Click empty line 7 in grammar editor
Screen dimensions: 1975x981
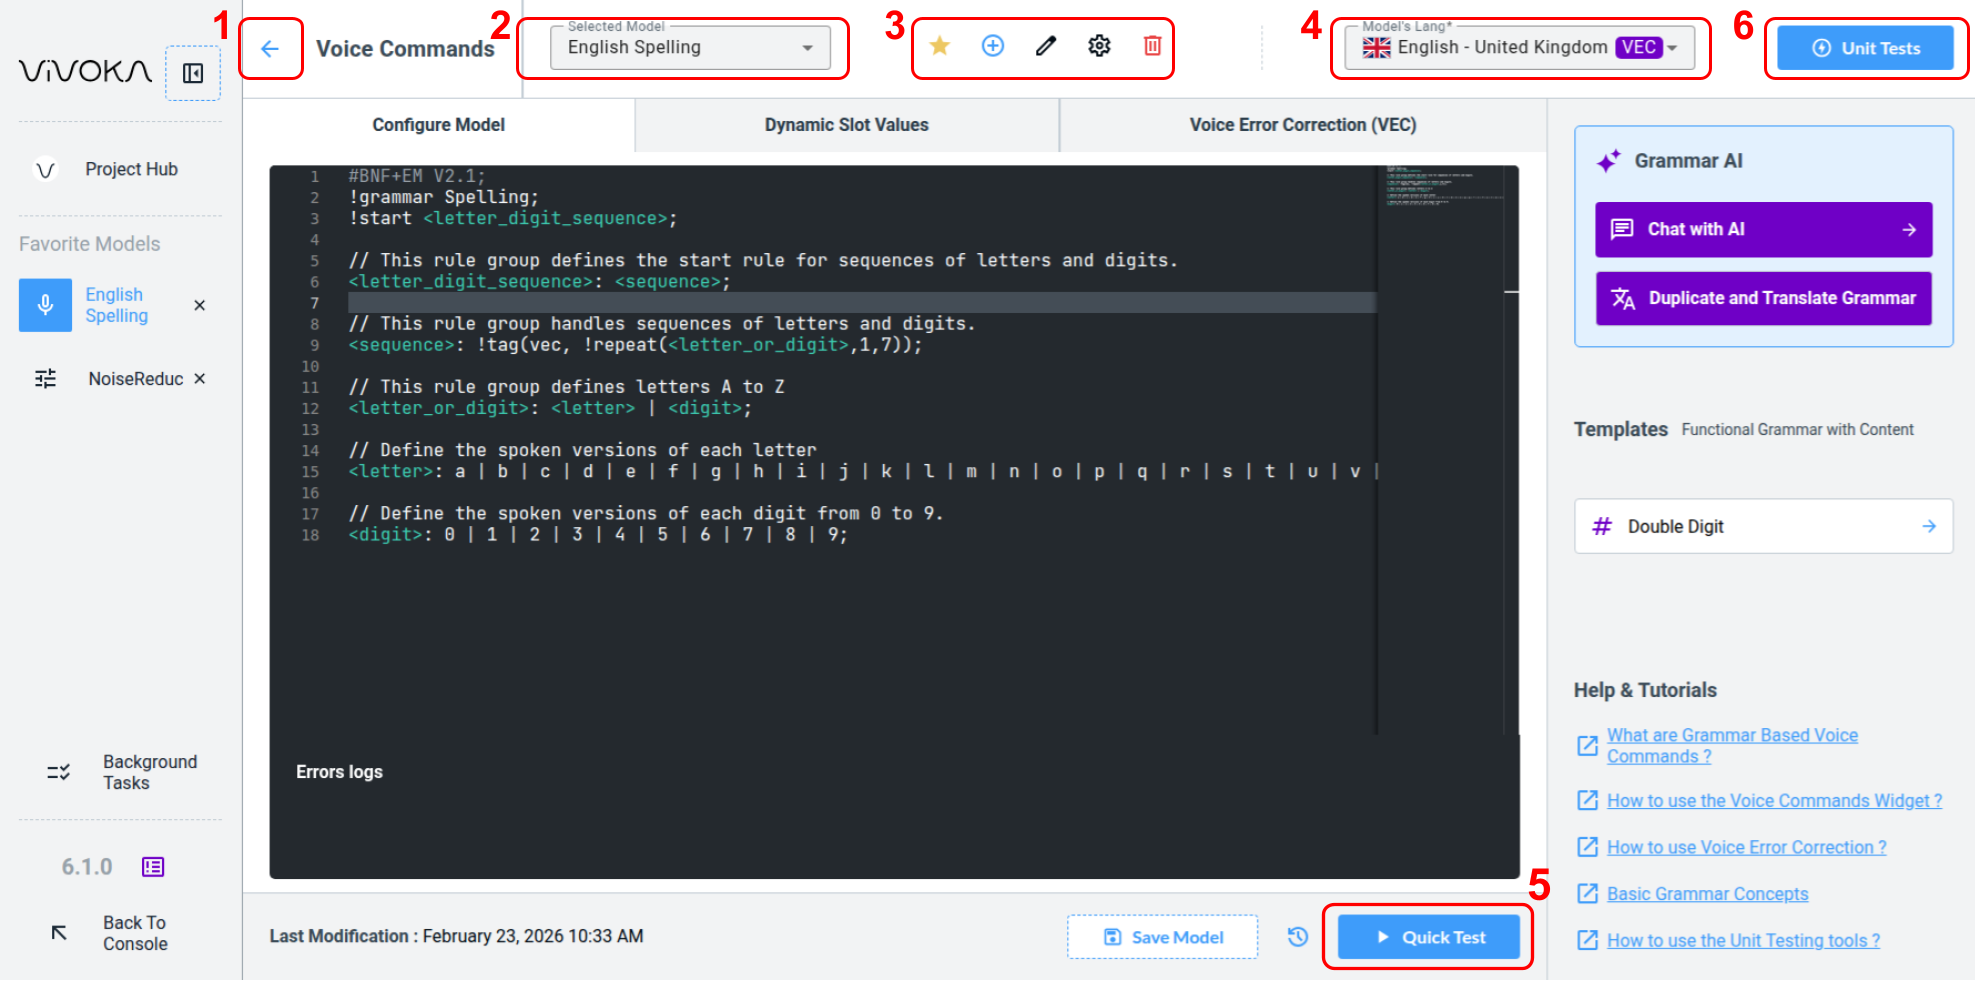point(860,303)
